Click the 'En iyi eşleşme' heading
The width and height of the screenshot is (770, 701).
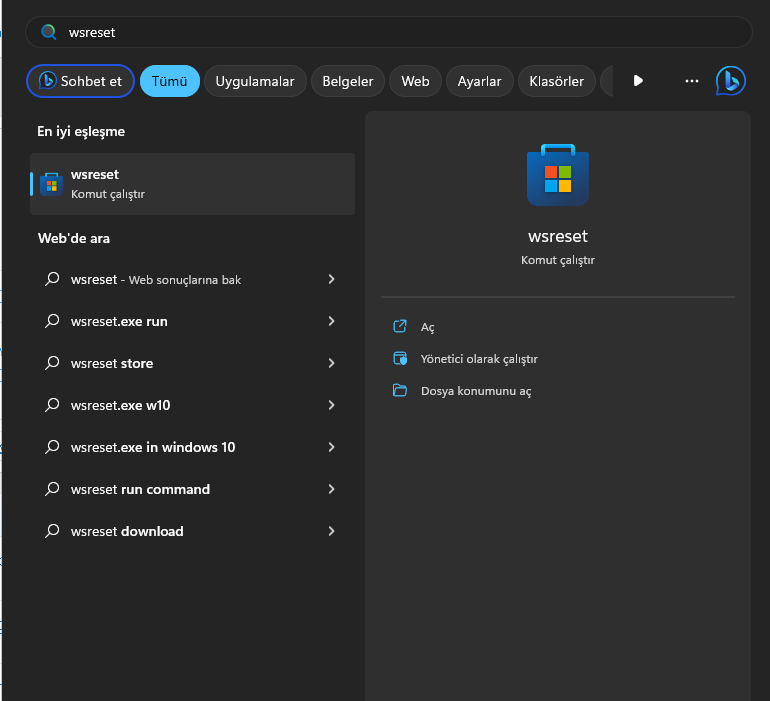pyautogui.click(x=81, y=132)
